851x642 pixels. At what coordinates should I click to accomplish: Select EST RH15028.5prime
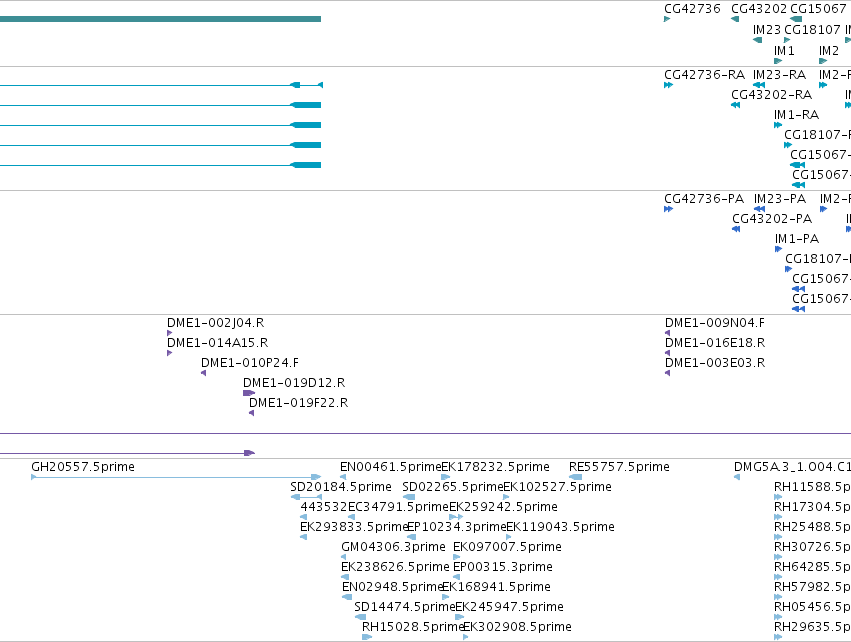[x=412, y=627]
